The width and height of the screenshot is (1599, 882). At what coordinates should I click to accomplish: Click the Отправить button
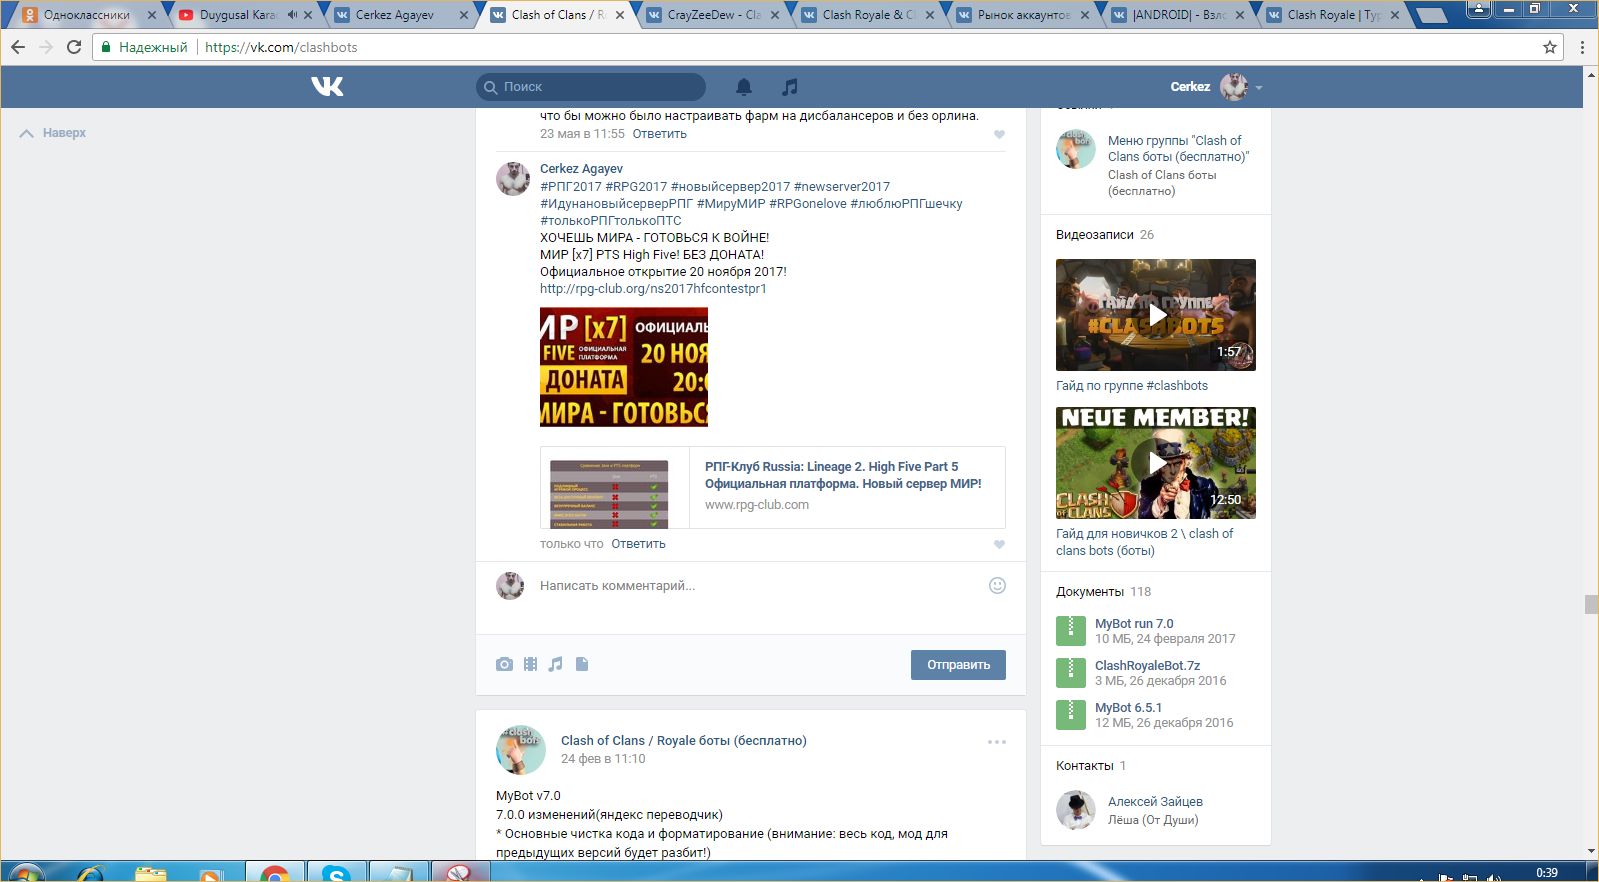click(x=958, y=665)
